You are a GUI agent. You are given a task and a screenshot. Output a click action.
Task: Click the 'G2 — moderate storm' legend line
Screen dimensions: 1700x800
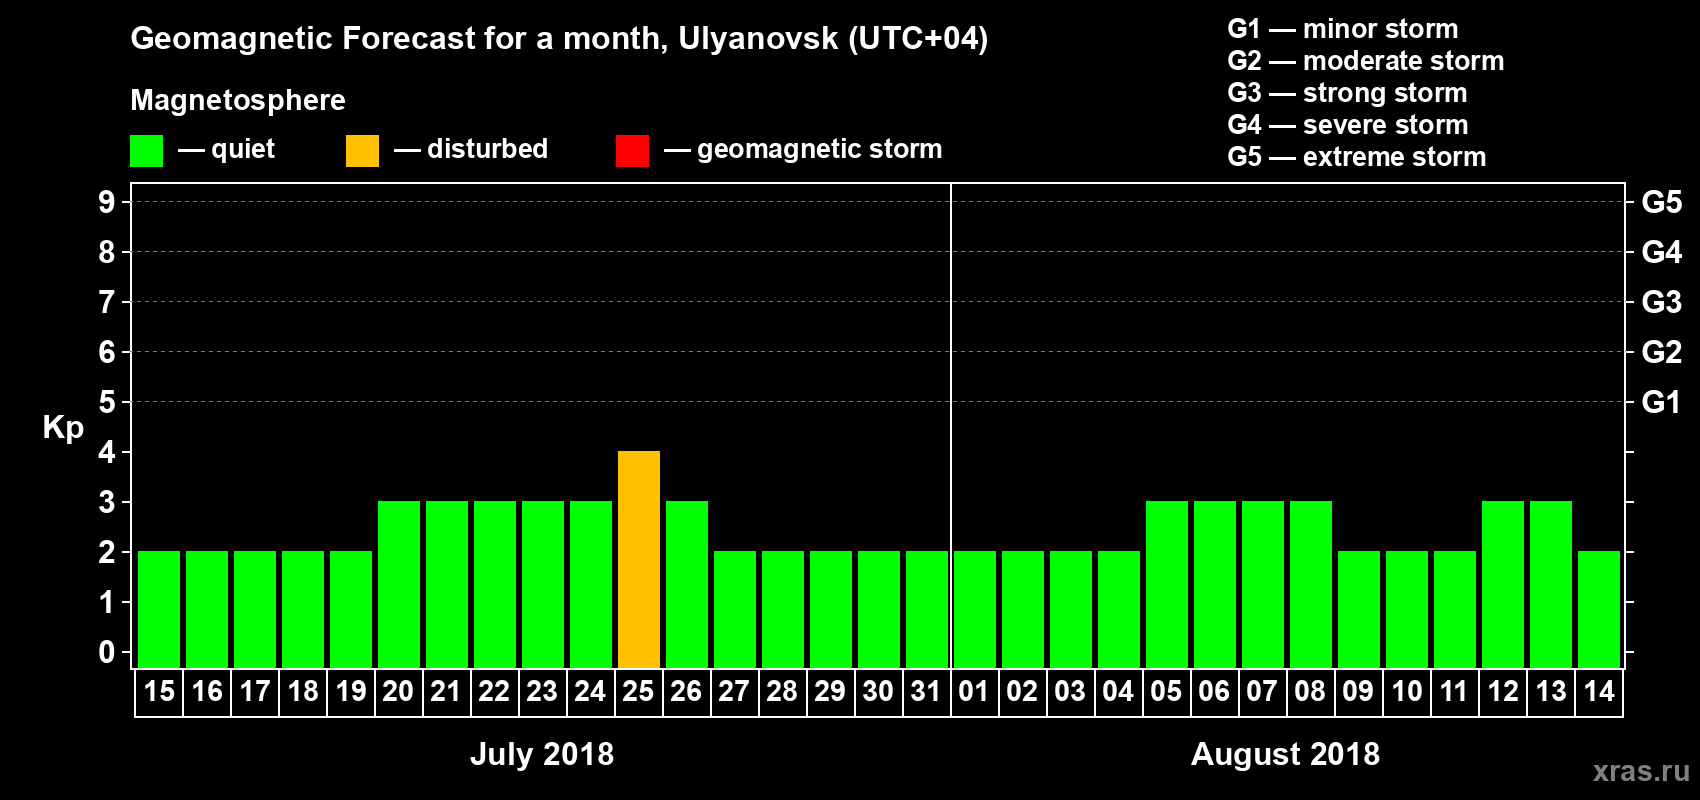tap(1366, 61)
